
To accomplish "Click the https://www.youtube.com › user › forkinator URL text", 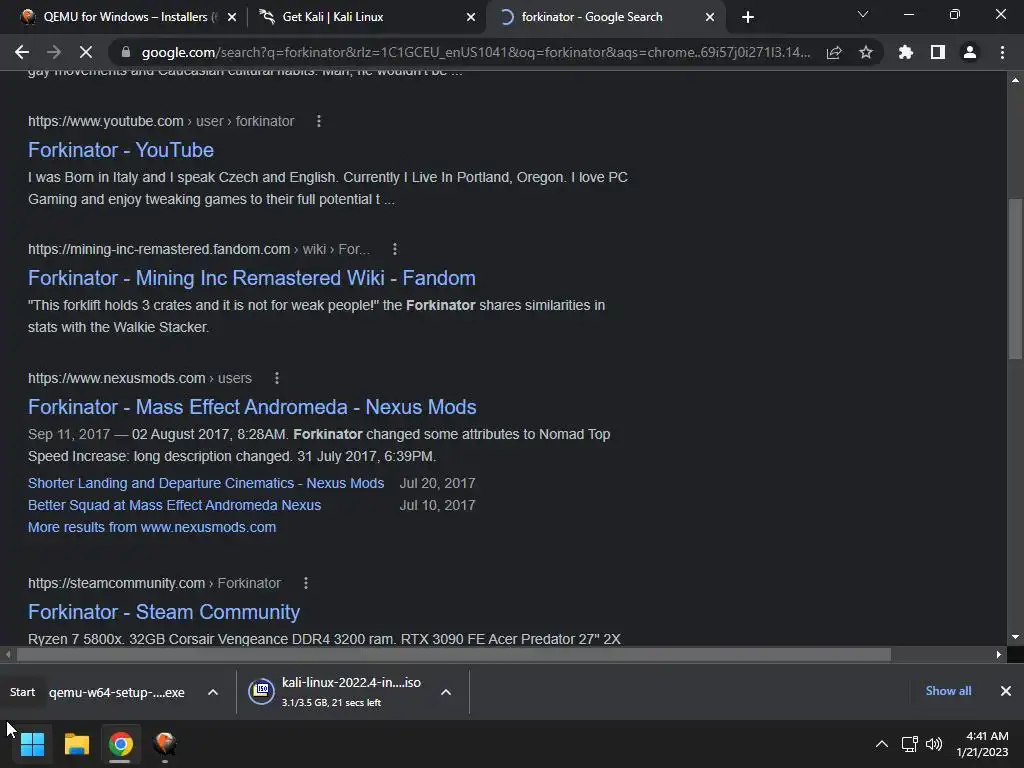I will 161,121.
